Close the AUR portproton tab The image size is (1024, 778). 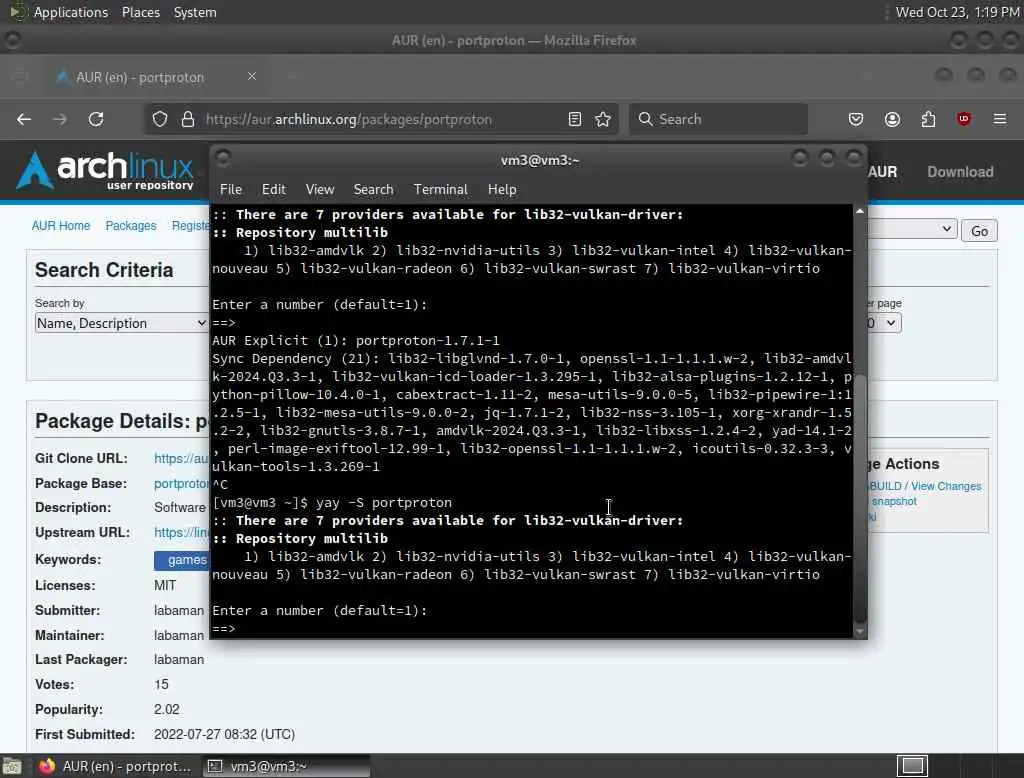[251, 76]
